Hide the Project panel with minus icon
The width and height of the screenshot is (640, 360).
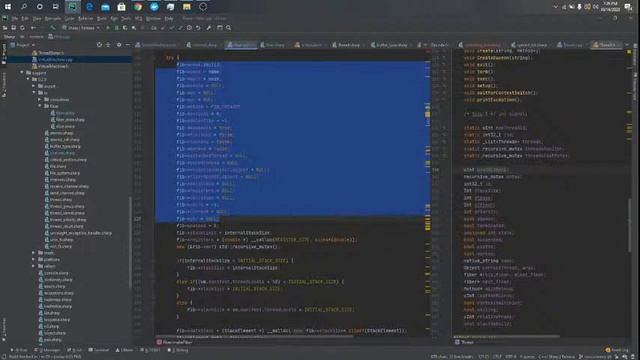(x=128, y=45)
